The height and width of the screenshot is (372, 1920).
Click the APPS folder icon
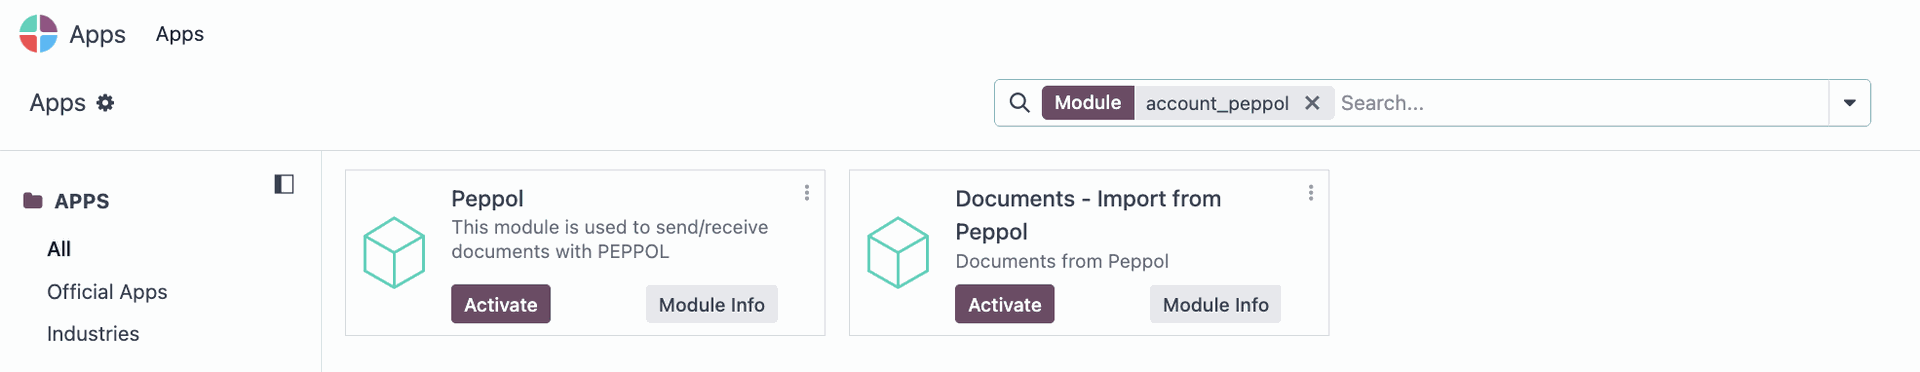33,201
